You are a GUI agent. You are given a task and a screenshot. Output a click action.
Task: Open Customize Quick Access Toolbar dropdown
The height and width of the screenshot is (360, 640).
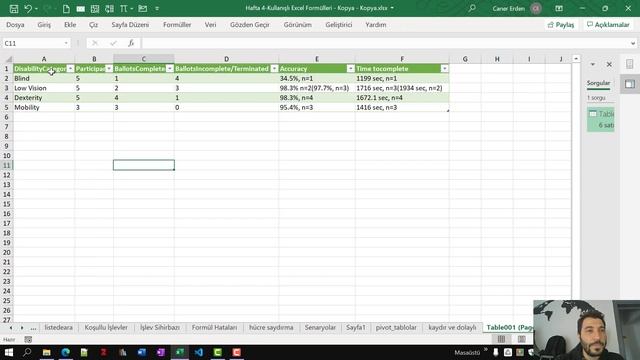[157, 9]
